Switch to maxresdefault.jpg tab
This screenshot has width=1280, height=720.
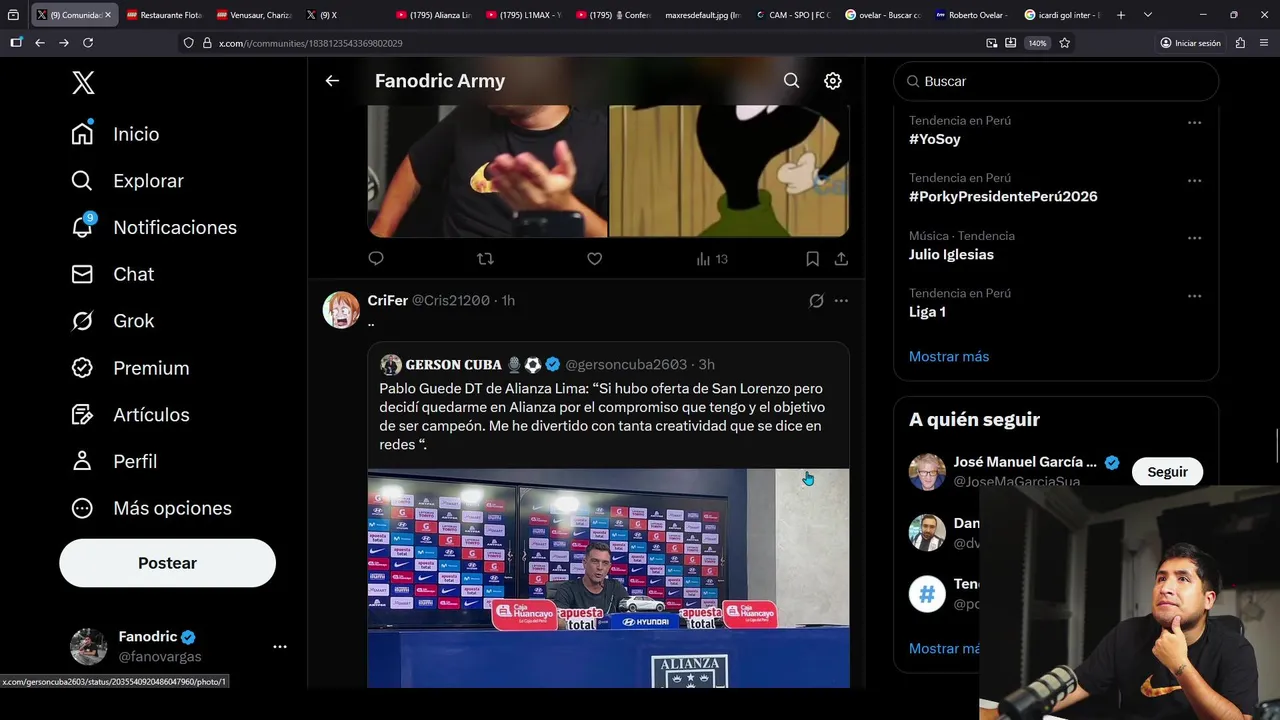tap(702, 15)
